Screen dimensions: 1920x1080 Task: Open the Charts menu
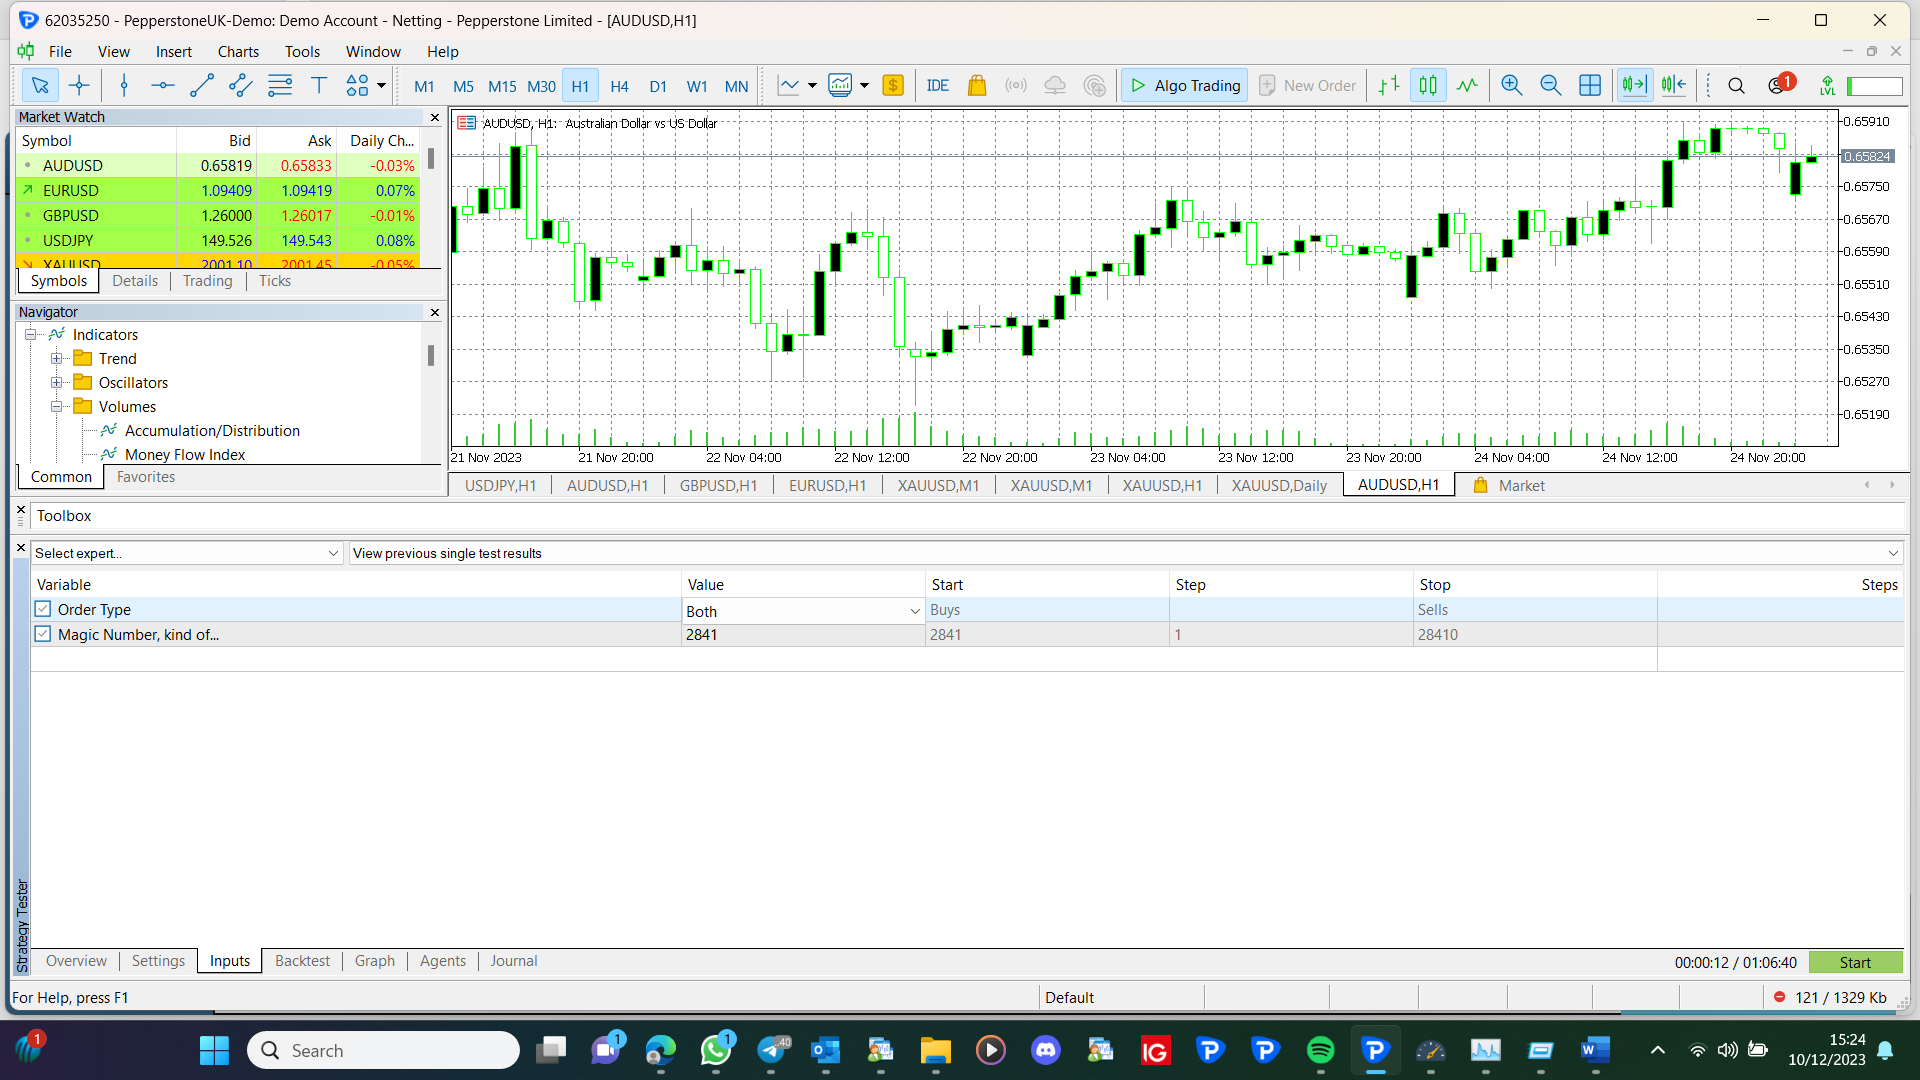pos(238,51)
